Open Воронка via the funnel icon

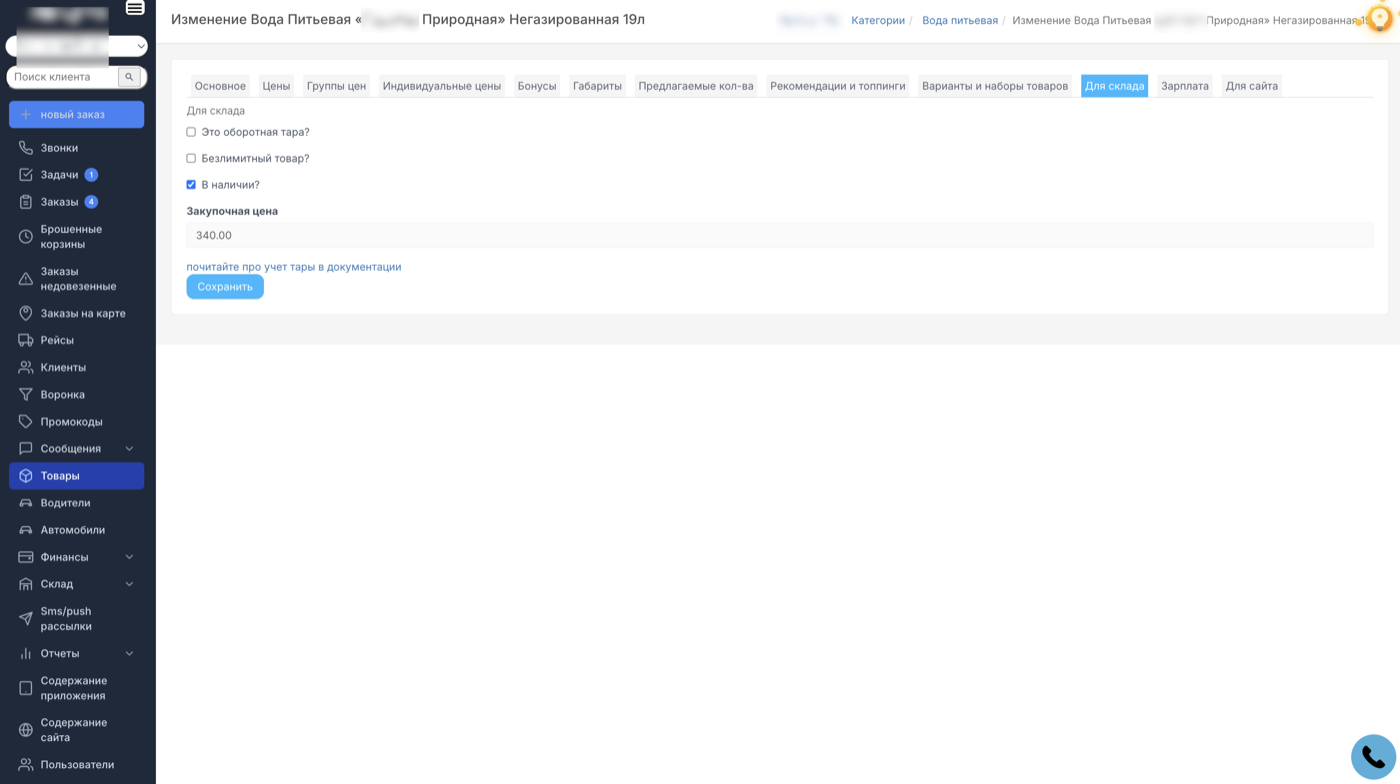26,394
